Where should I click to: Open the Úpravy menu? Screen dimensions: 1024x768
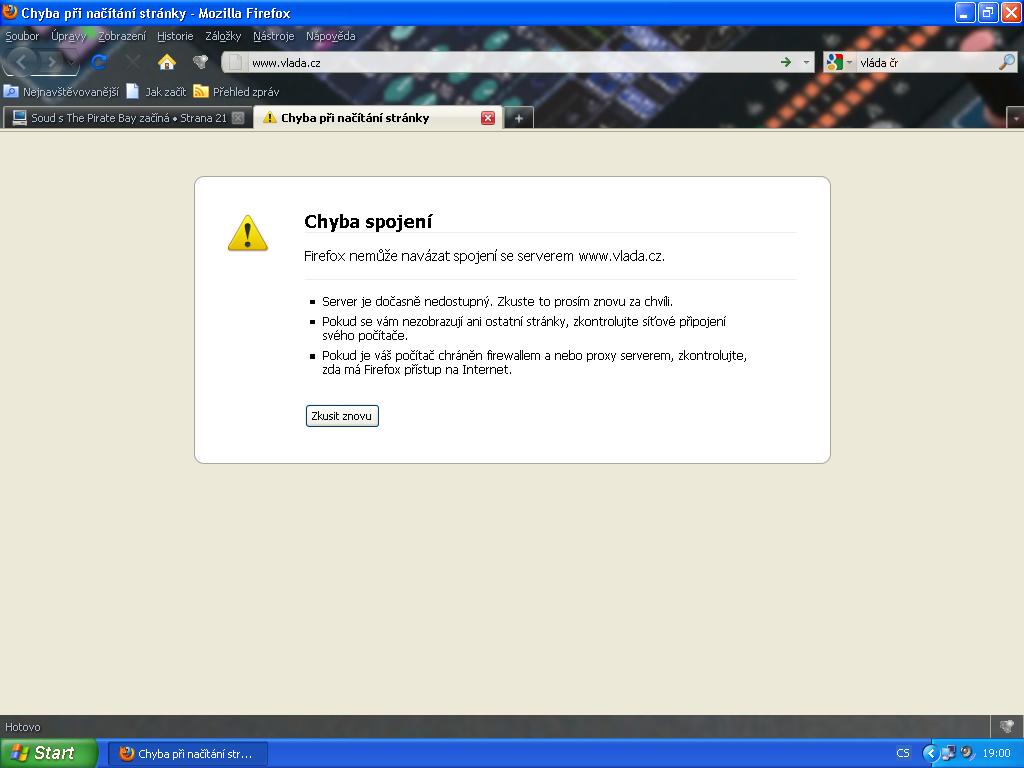point(69,36)
